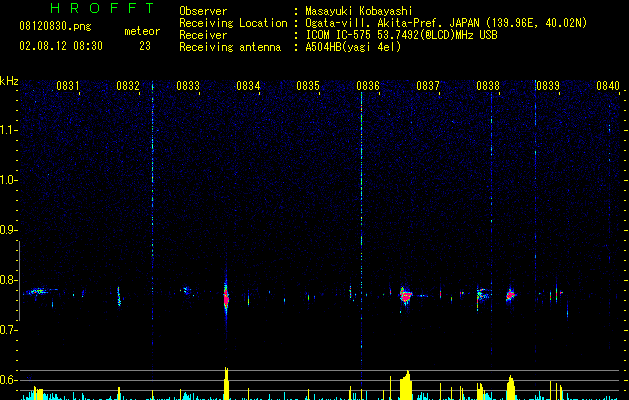629x400 pixels.
Task: Click the 'meteor' label
Action: pyautogui.click(x=142, y=31)
